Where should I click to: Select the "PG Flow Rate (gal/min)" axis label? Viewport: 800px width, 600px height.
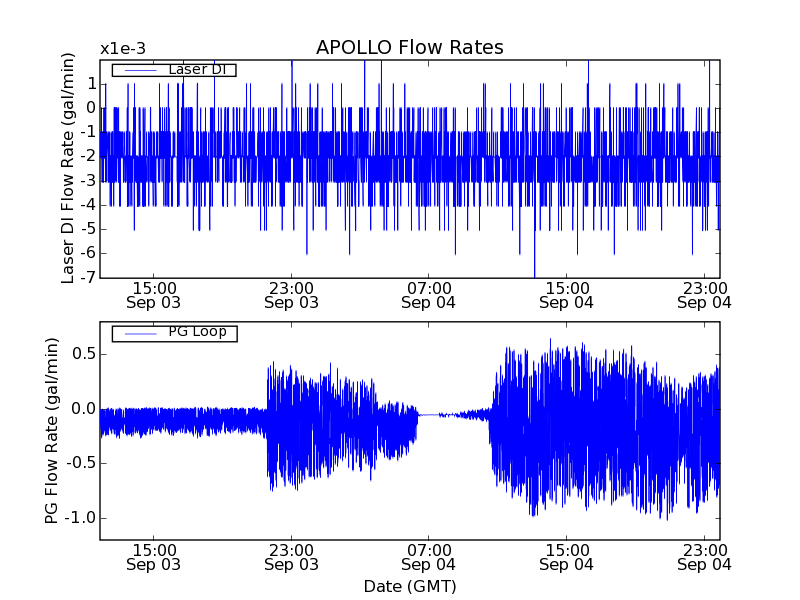[x=52, y=431]
